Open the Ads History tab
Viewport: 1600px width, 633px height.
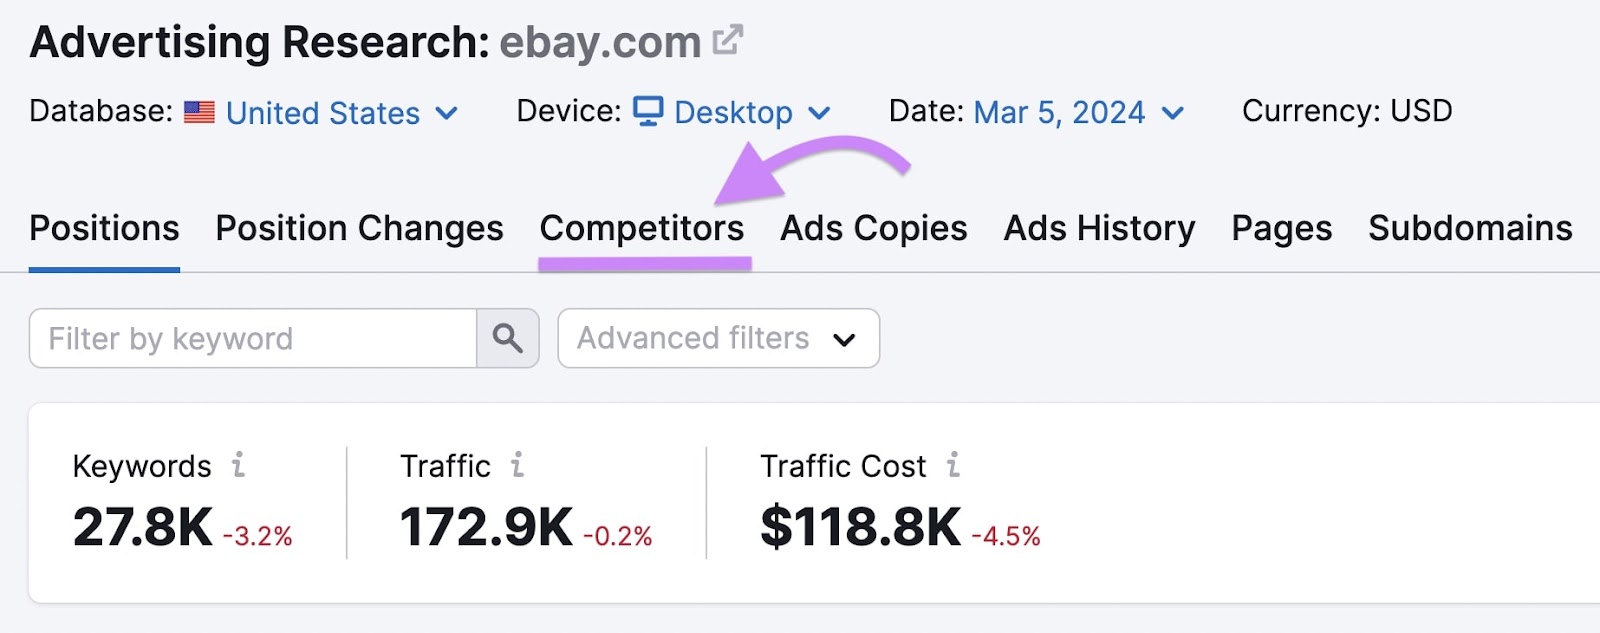pos(1098,228)
